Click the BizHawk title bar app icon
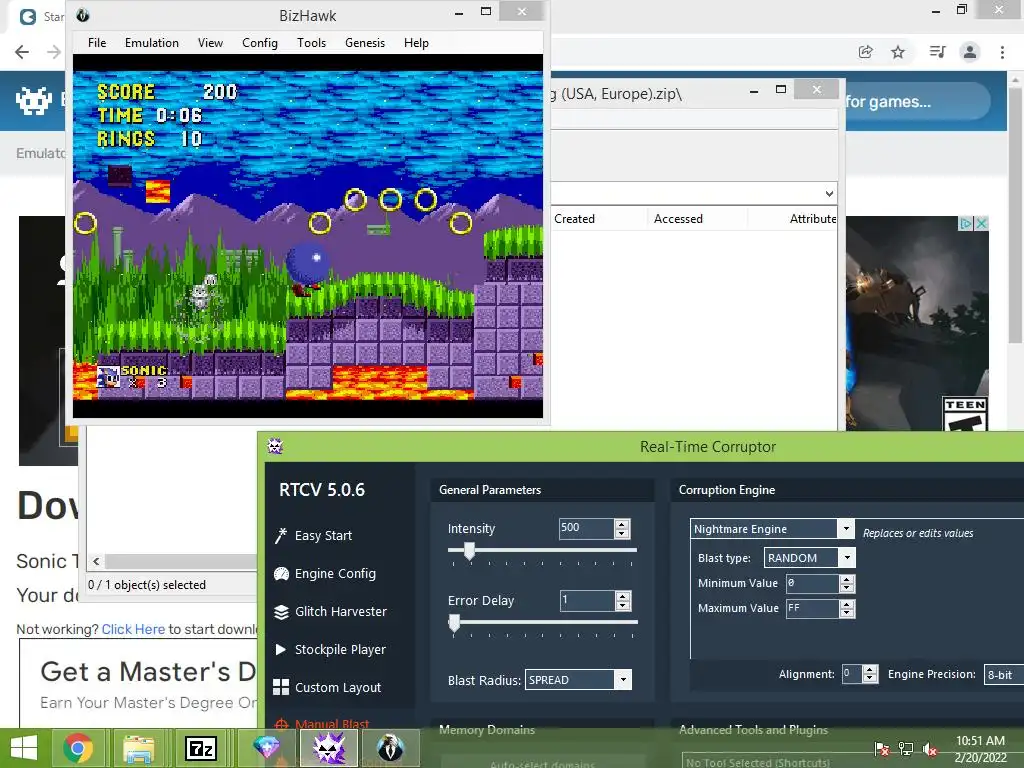Screen dimensions: 1024x768 pos(83,15)
